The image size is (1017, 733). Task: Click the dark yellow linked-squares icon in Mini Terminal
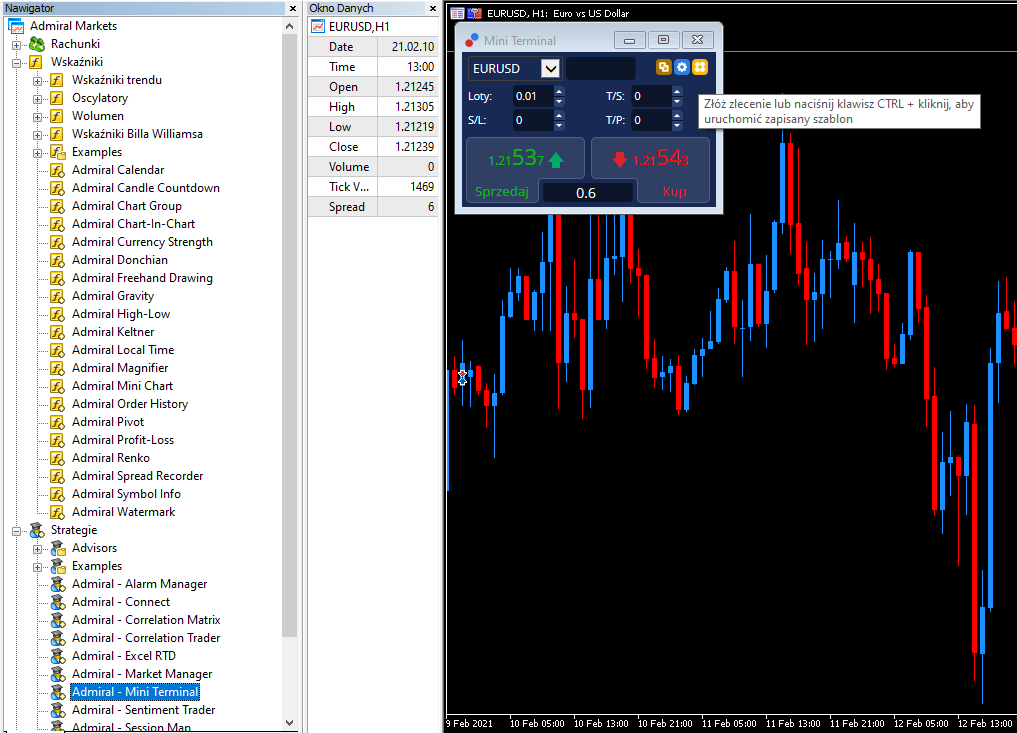click(x=664, y=67)
